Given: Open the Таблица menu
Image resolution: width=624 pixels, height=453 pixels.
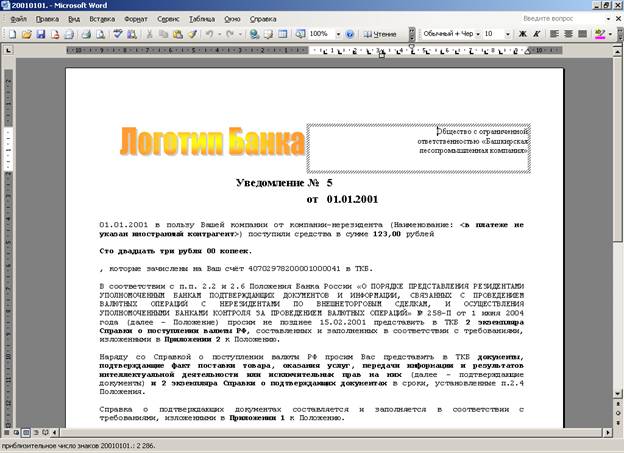Looking at the screenshot, I should coord(201,19).
